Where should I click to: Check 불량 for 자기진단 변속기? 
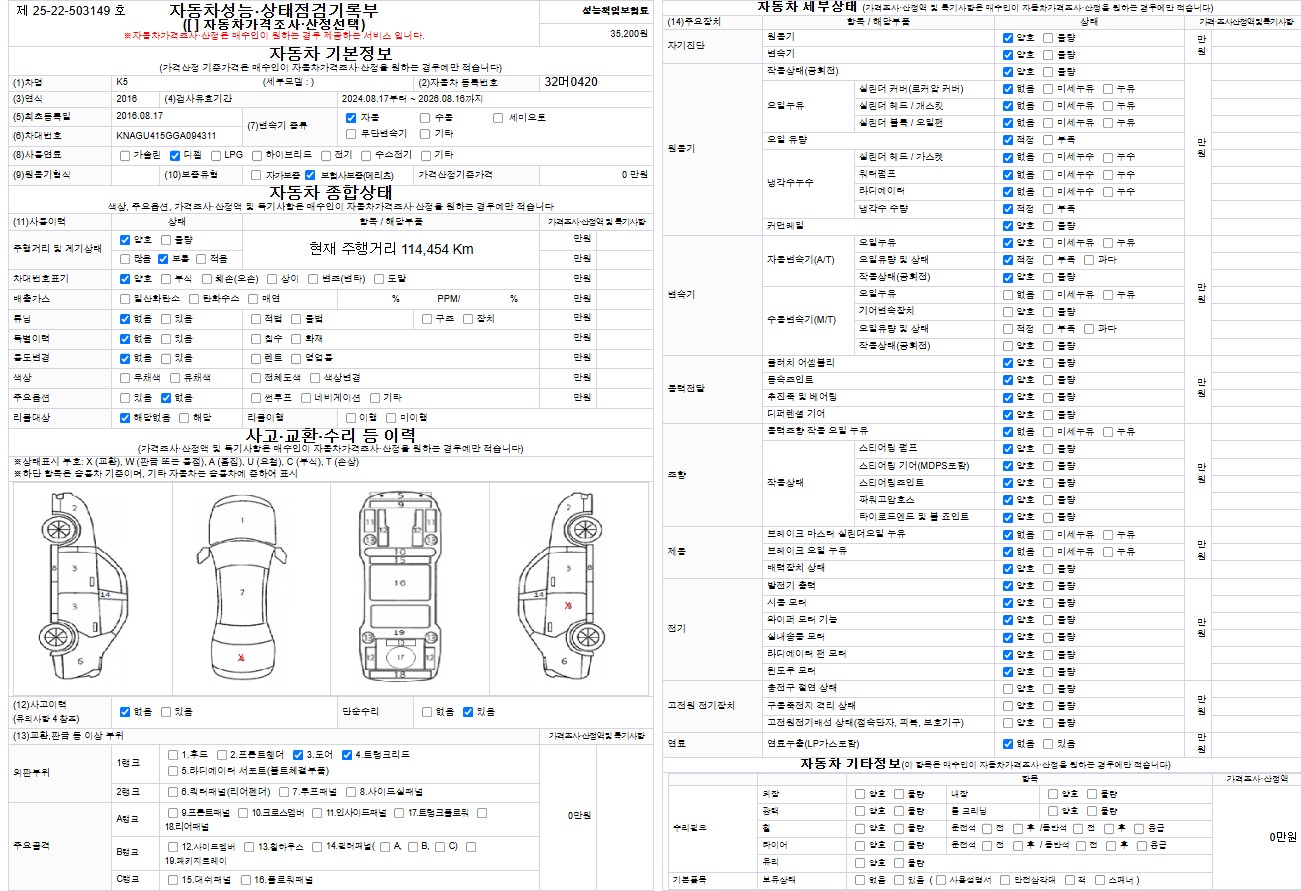(1048, 54)
